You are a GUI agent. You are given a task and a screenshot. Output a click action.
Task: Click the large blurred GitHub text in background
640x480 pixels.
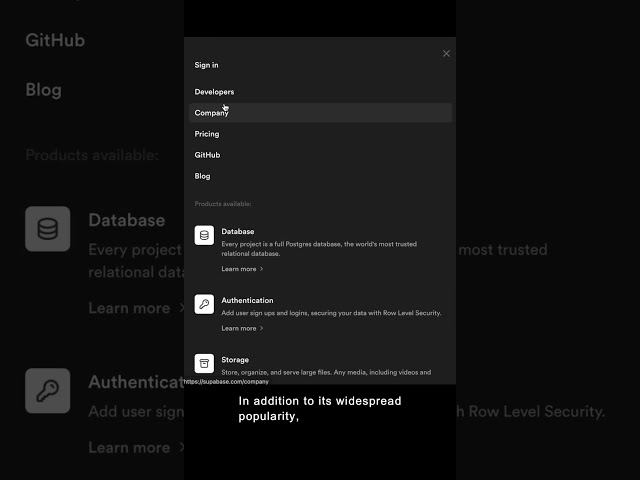55,40
